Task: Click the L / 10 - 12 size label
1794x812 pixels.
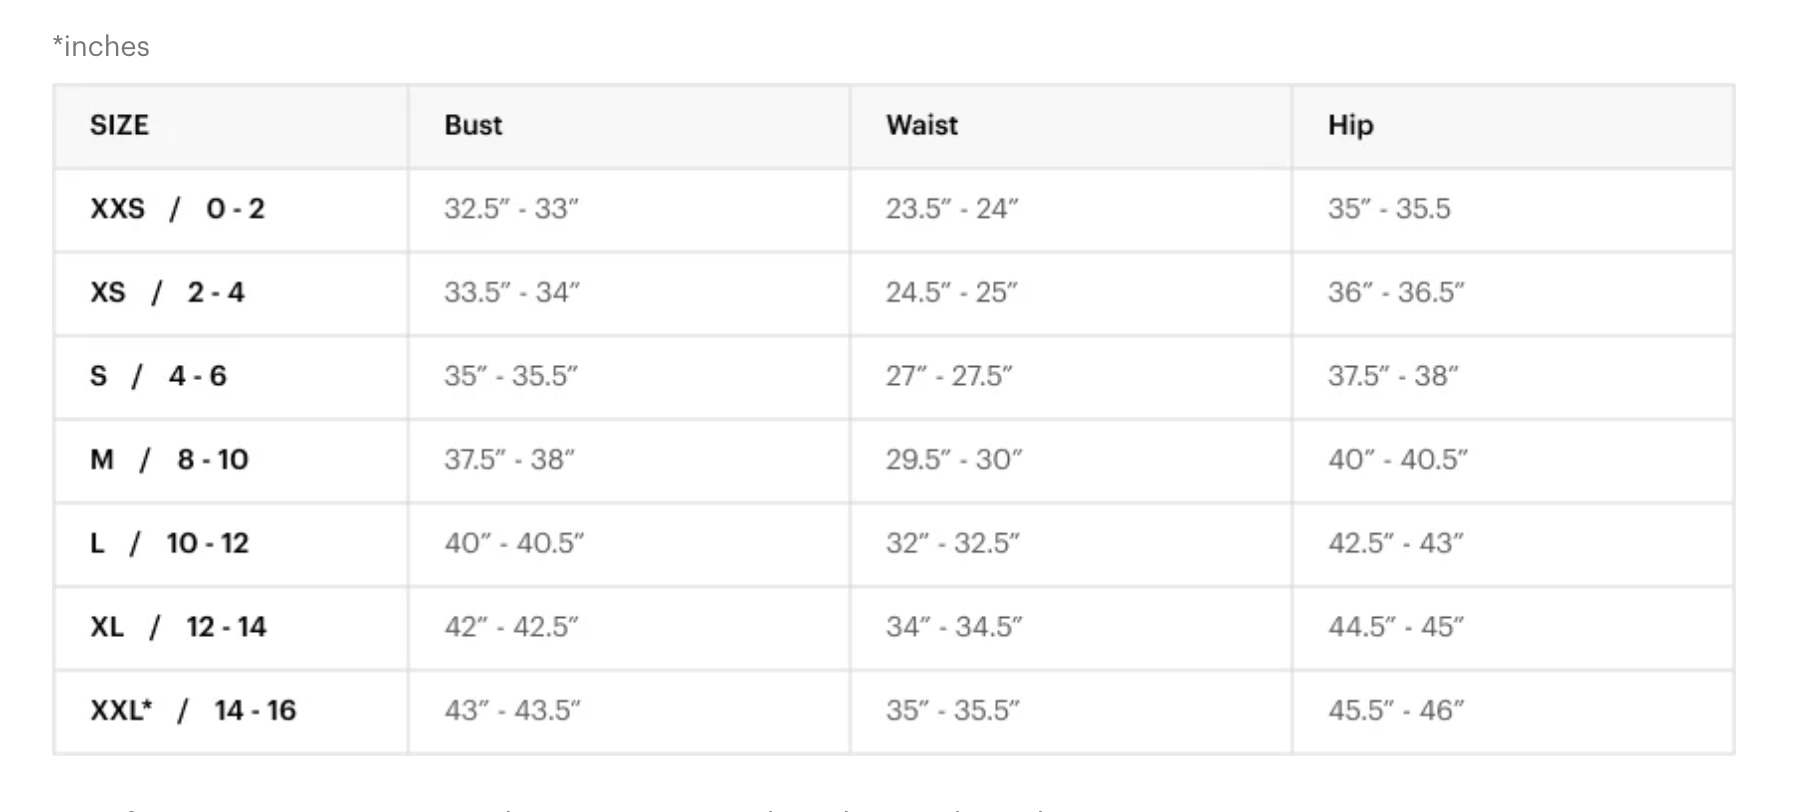Action: click(169, 543)
